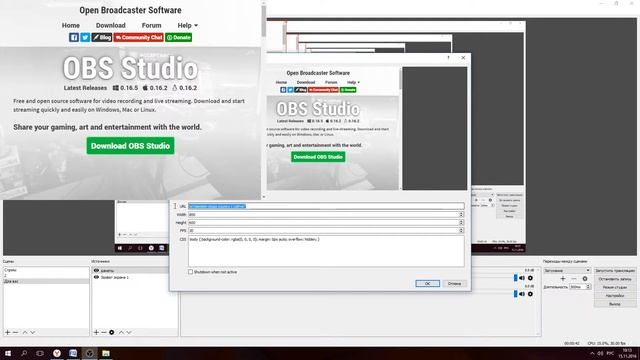Viewport: 640px width, 360px height.
Task: Add a scene transition with the plus icon
Action: coord(563,278)
